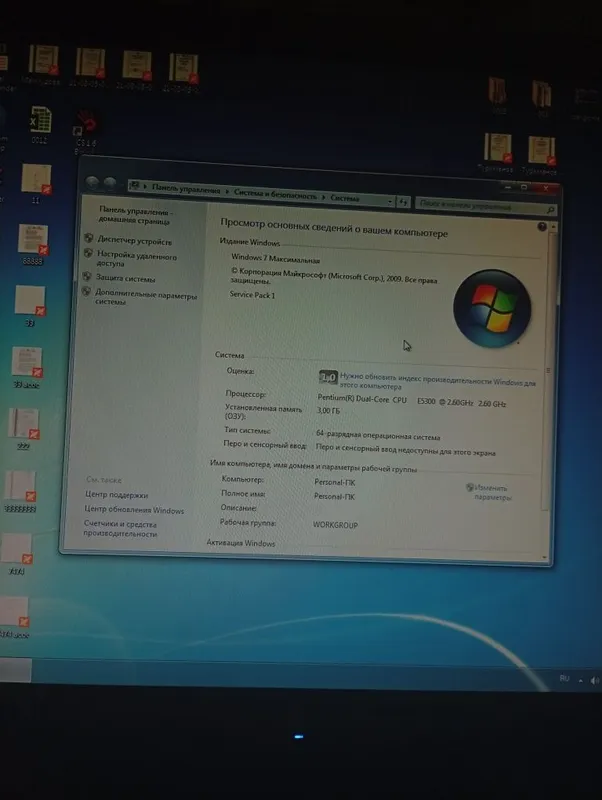
Task: Open the Excel file 0012 on desktop
Action: [40, 125]
